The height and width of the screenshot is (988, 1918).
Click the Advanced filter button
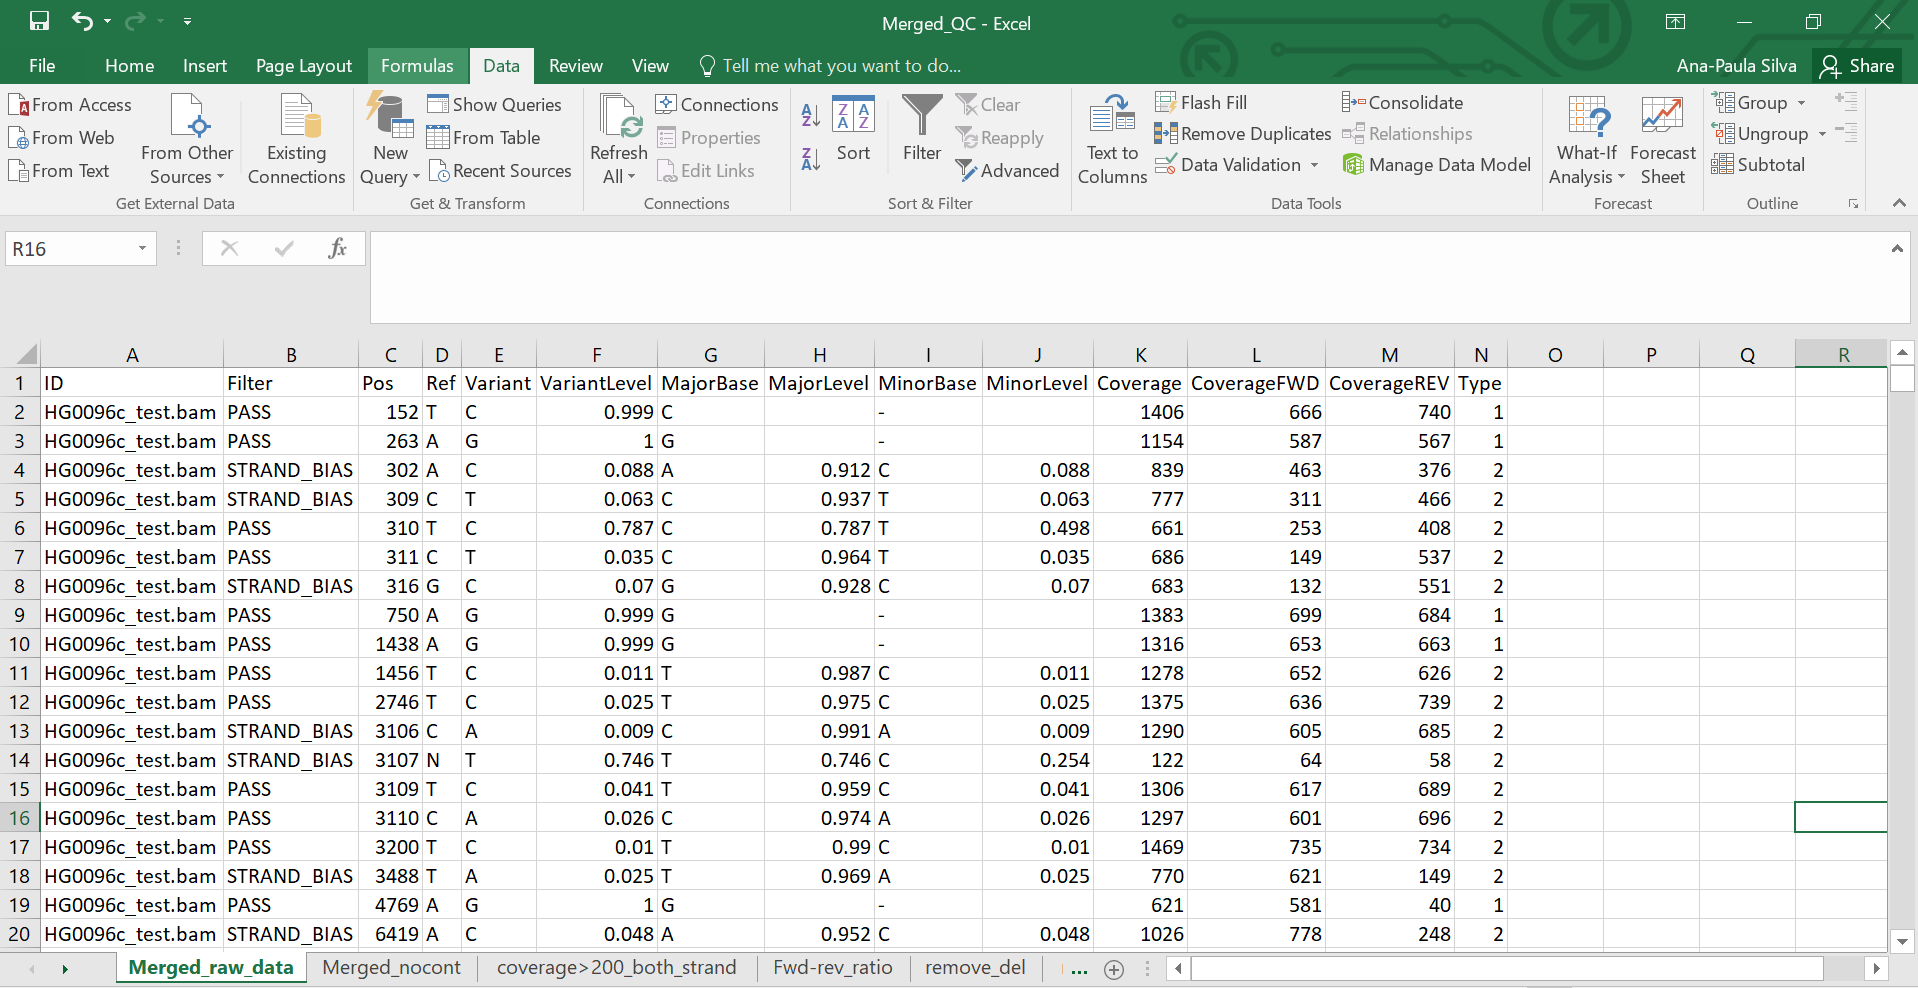pos(1007,171)
